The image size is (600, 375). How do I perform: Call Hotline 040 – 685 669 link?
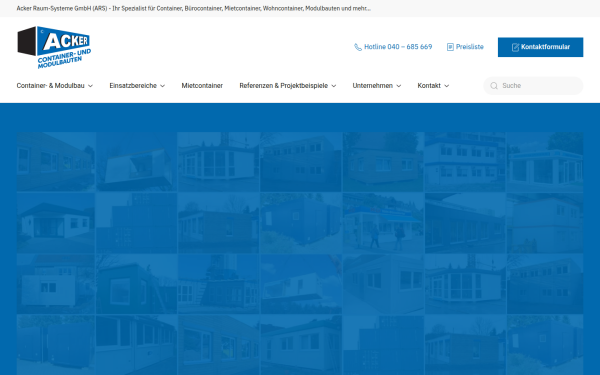tap(393, 47)
